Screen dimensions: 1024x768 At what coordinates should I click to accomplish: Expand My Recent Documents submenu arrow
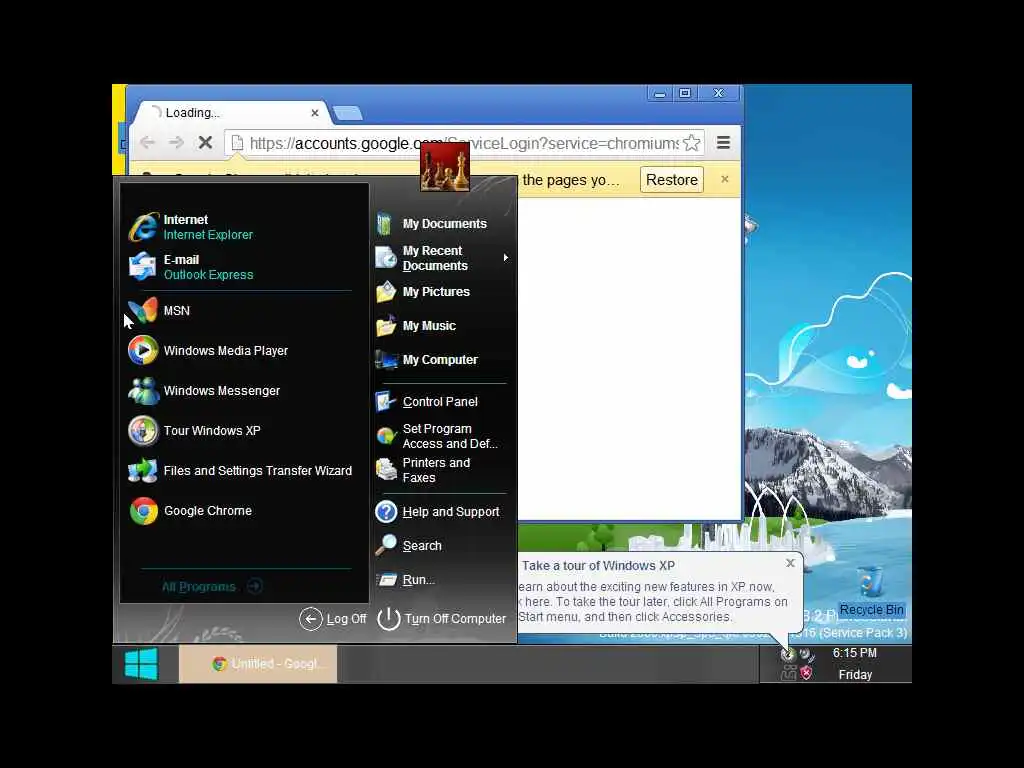(x=505, y=258)
